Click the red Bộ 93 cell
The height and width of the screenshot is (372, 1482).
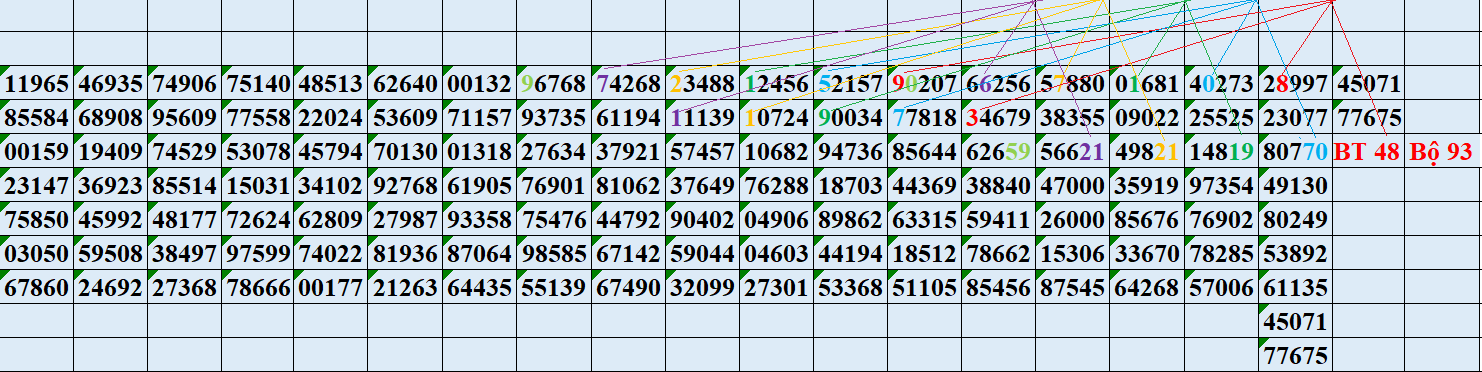pyautogui.click(x=1441, y=152)
